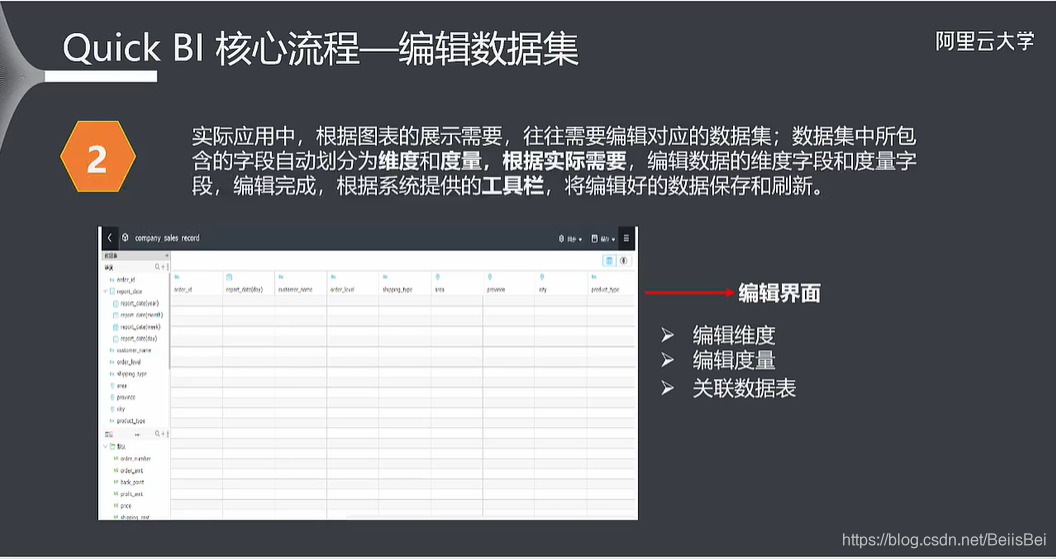Select report_date(month) in the dimension tree
Image resolution: width=1056 pixels, height=559 pixels.
[141, 315]
